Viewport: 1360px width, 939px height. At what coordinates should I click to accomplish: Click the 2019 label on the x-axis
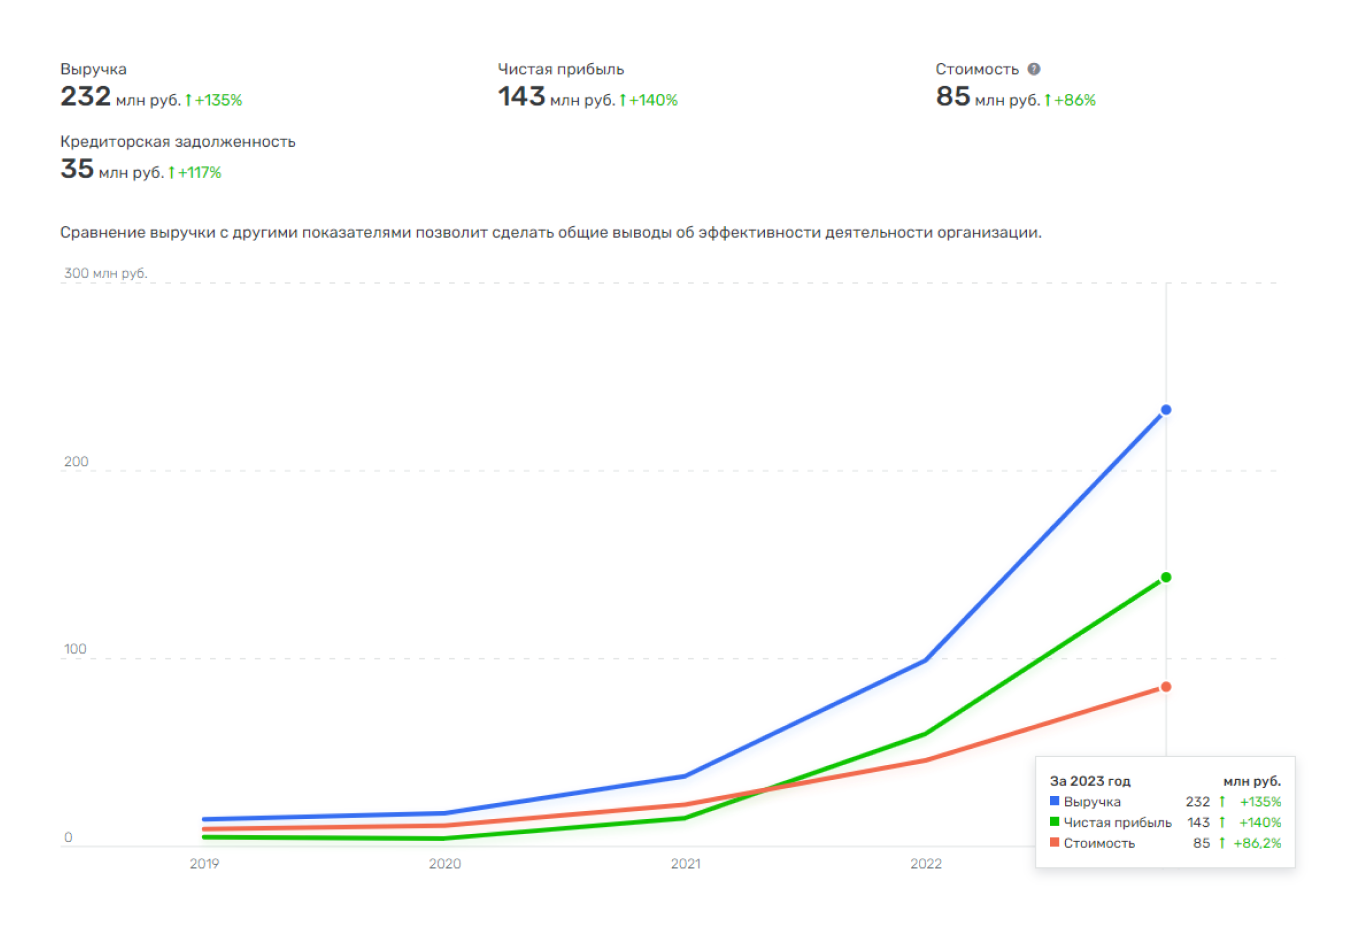[204, 864]
